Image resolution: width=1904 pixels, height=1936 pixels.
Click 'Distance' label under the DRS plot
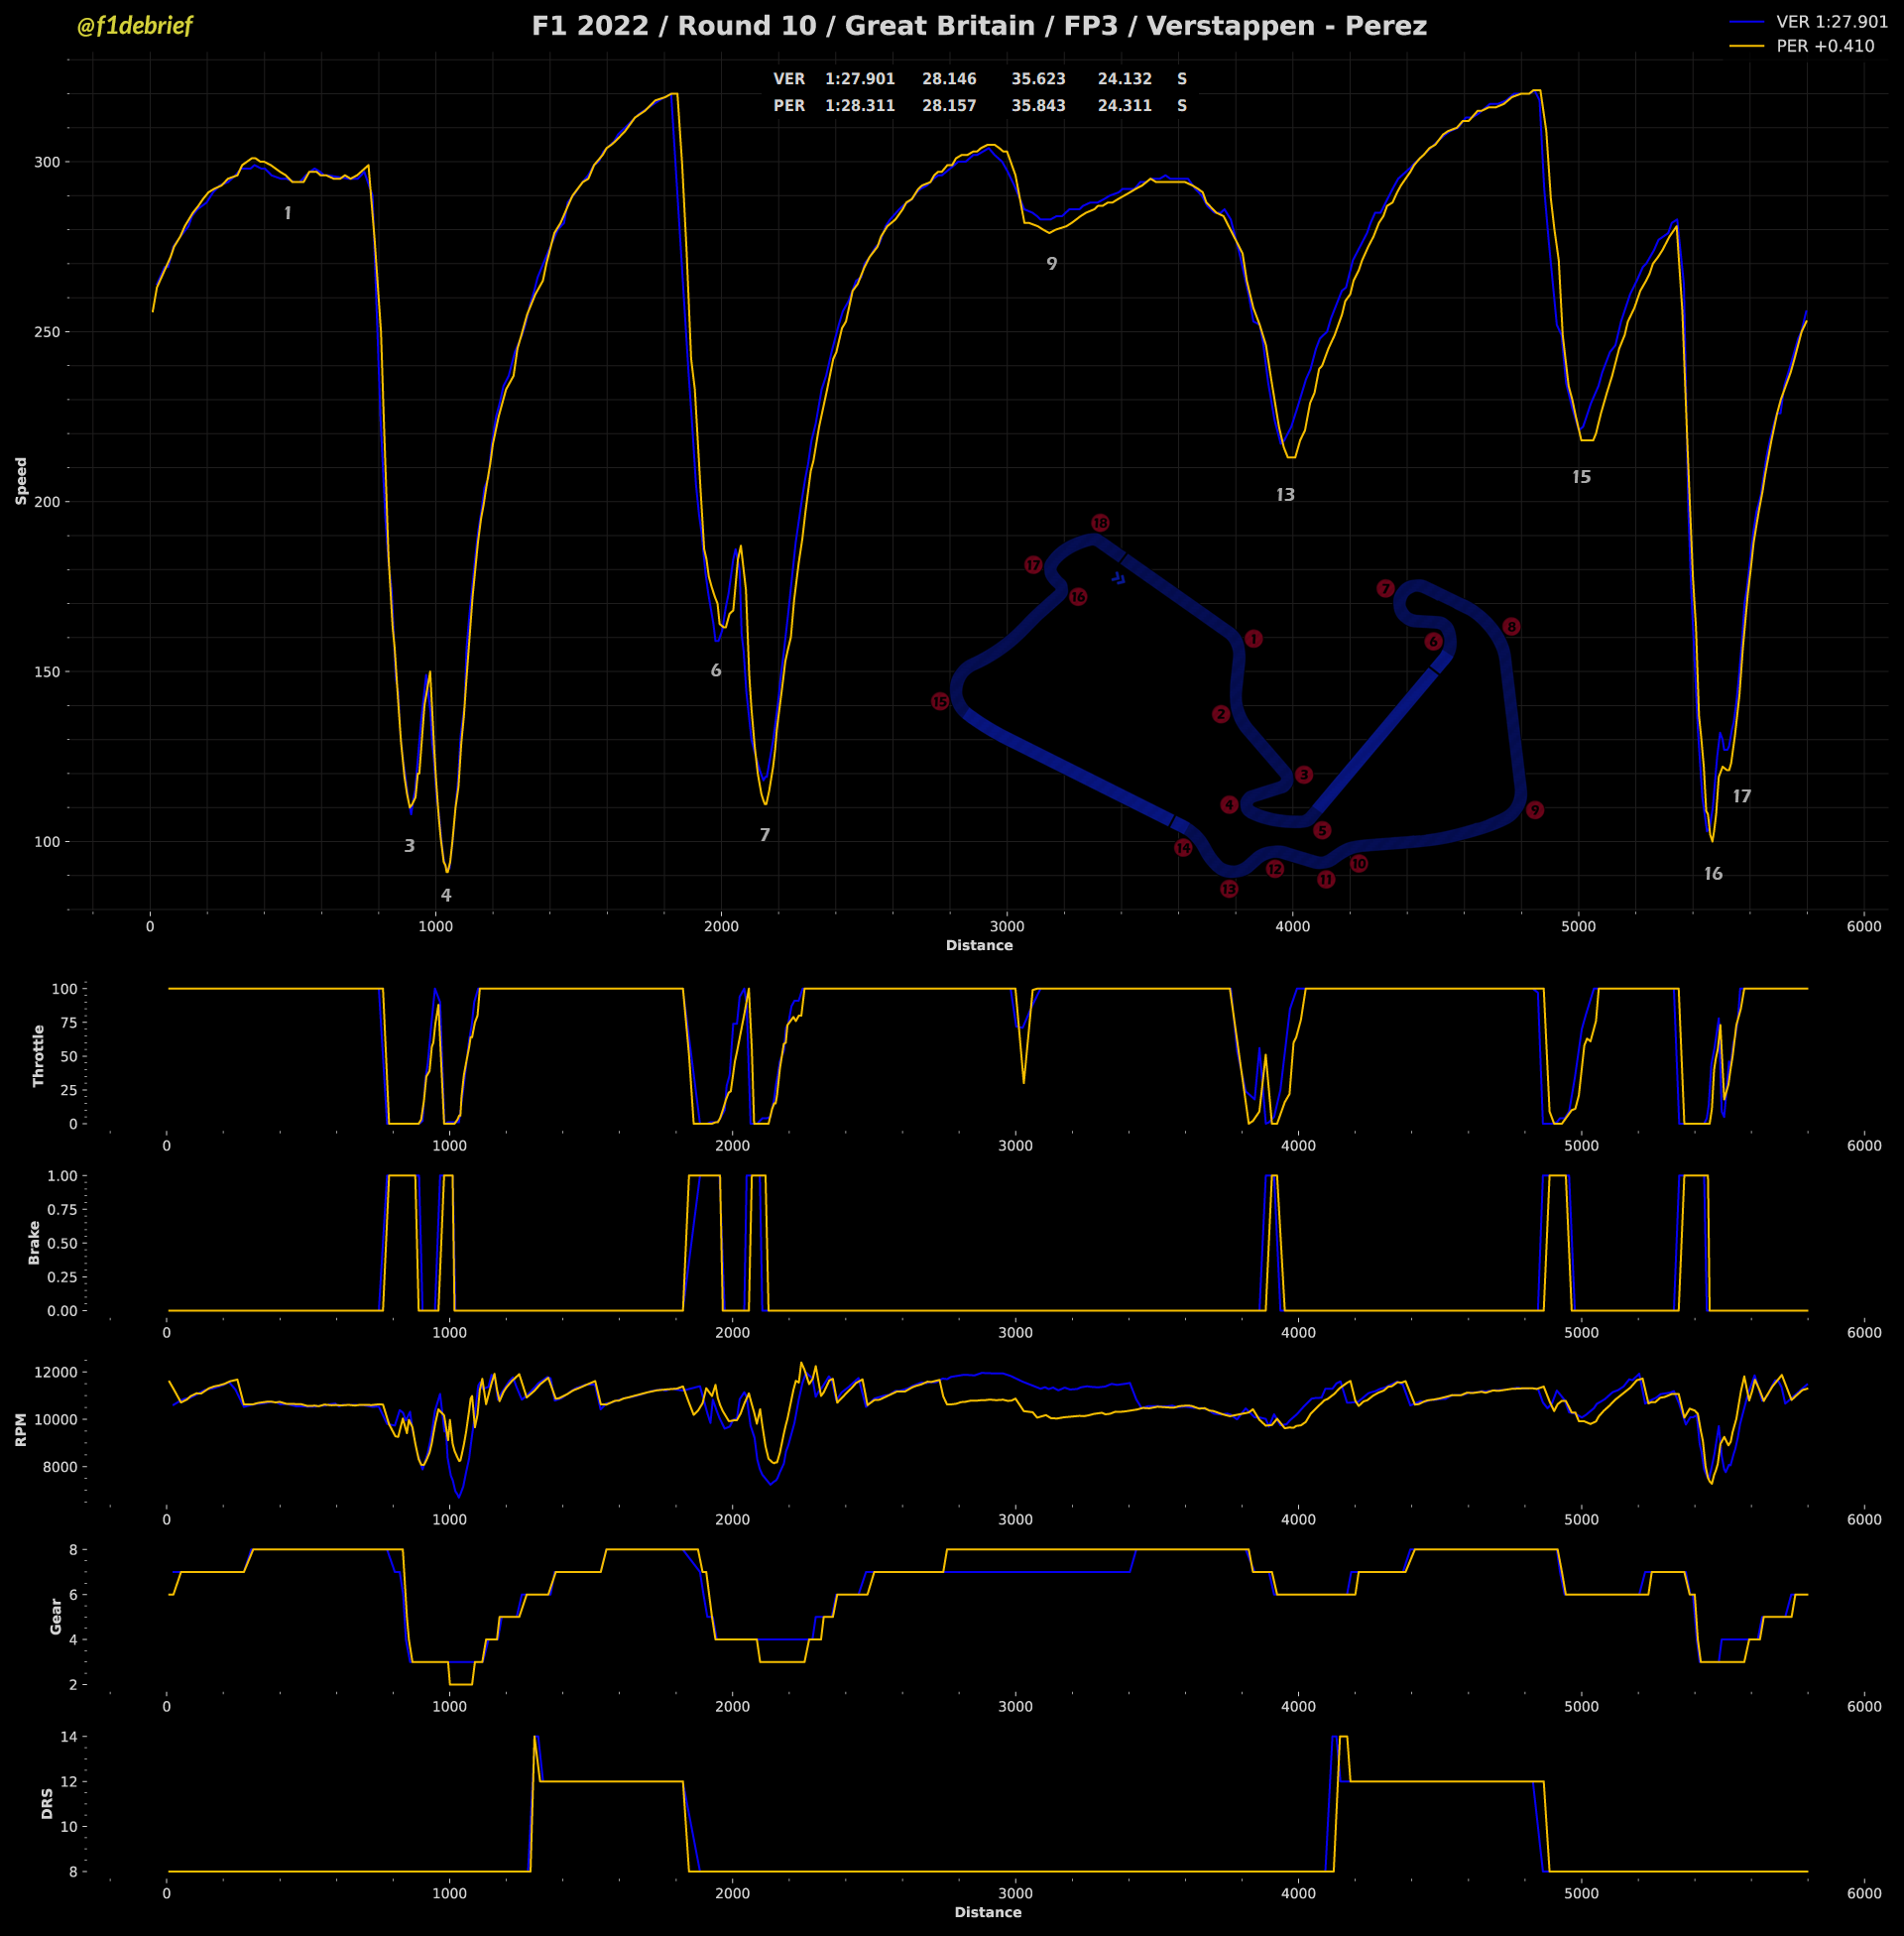tap(988, 1912)
